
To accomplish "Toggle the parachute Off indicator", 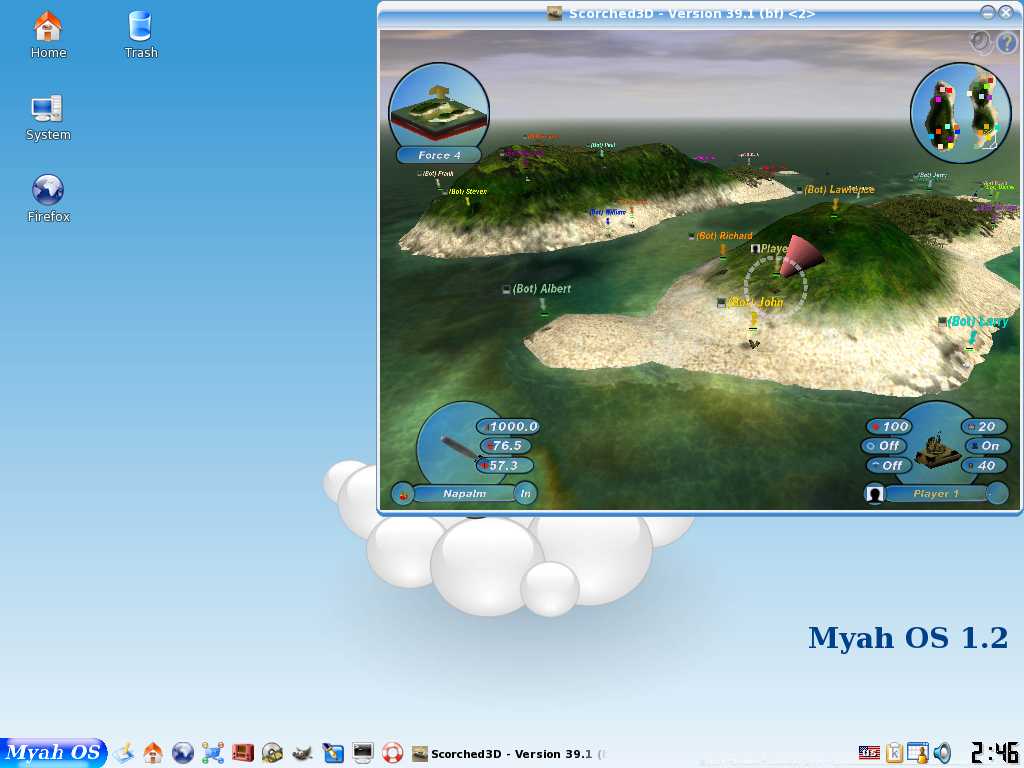I will pyautogui.click(x=888, y=465).
